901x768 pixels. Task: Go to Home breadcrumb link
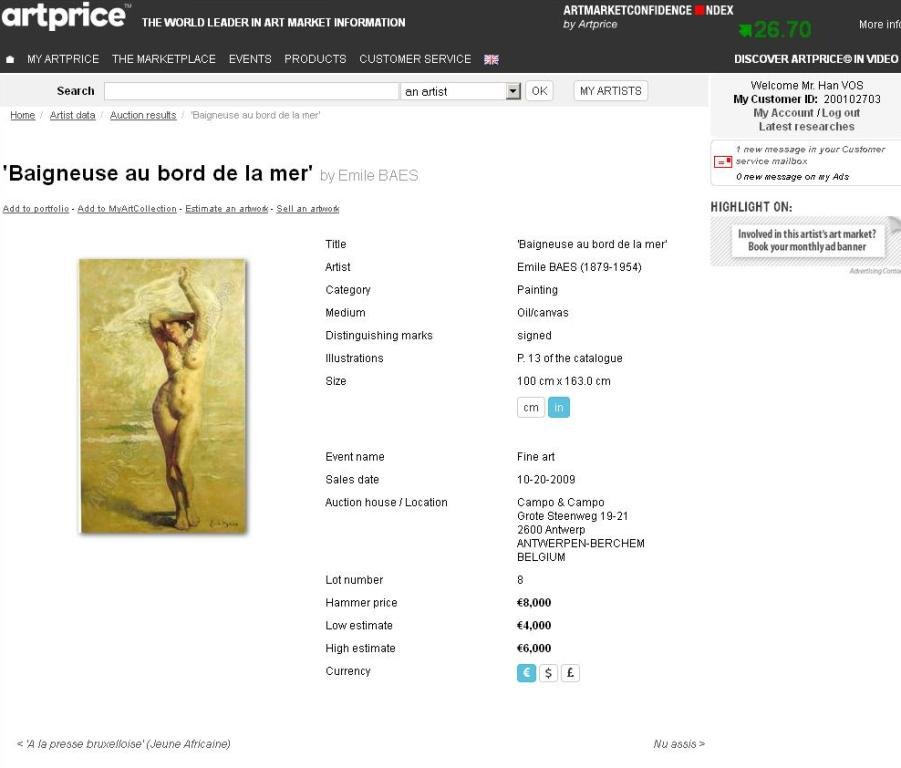(x=22, y=115)
